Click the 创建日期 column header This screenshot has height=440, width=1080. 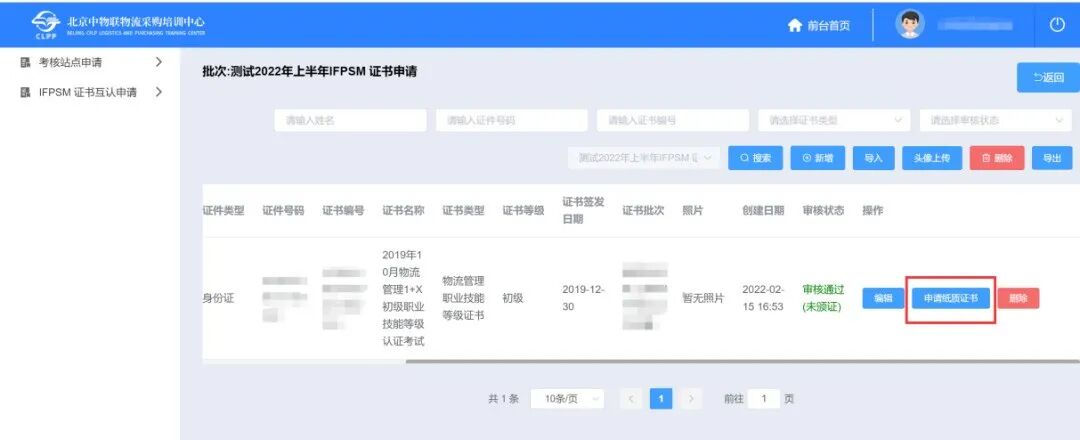[763, 211]
